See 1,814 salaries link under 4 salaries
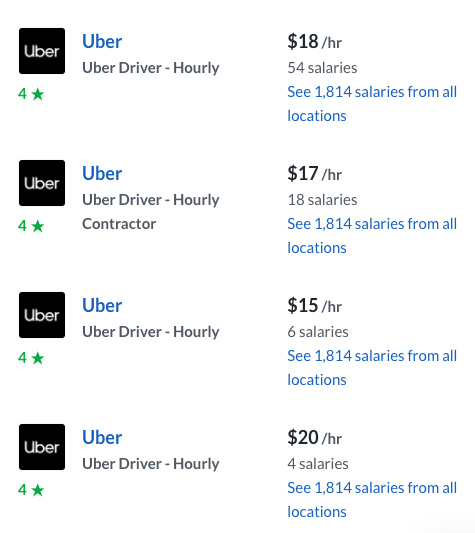The image size is (475, 533). coord(372,499)
